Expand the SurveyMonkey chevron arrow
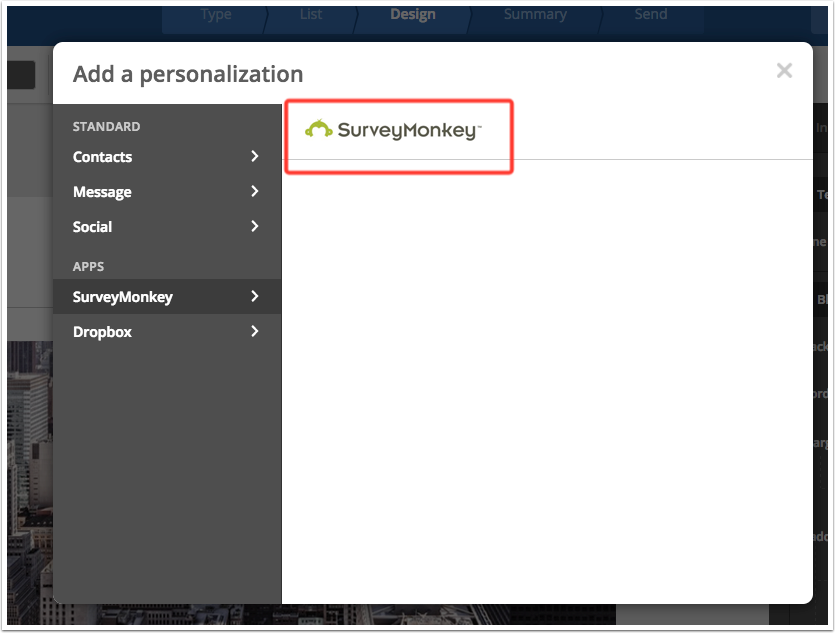835x633 pixels. [x=255, y=296]
